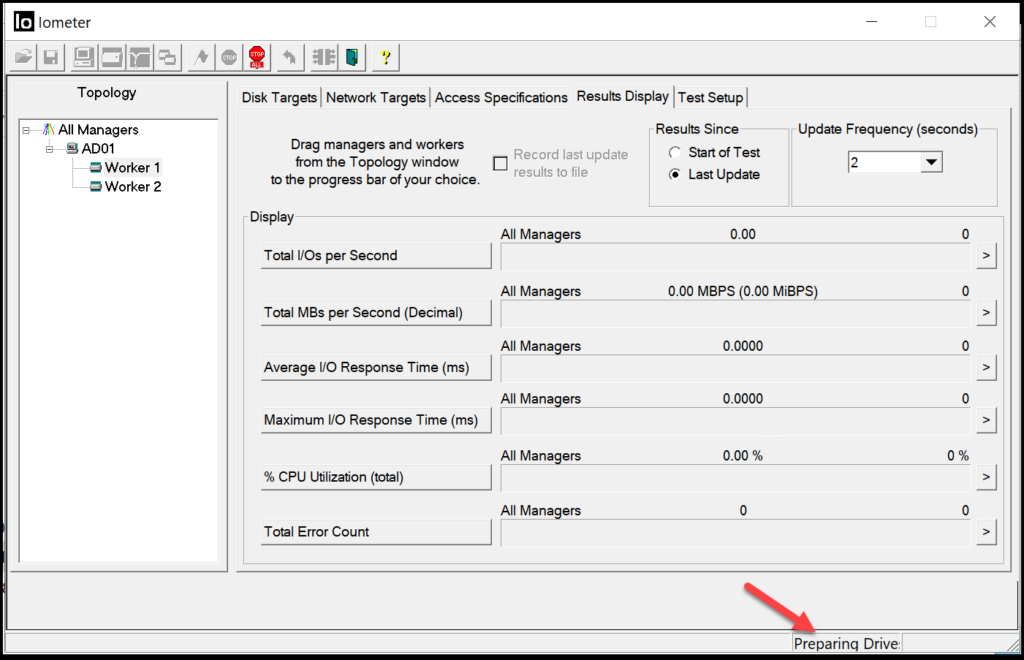The height and width of the screenshot is (660, 1024).
Task: Select the Last Update radio button
Action: coord(675,175)
